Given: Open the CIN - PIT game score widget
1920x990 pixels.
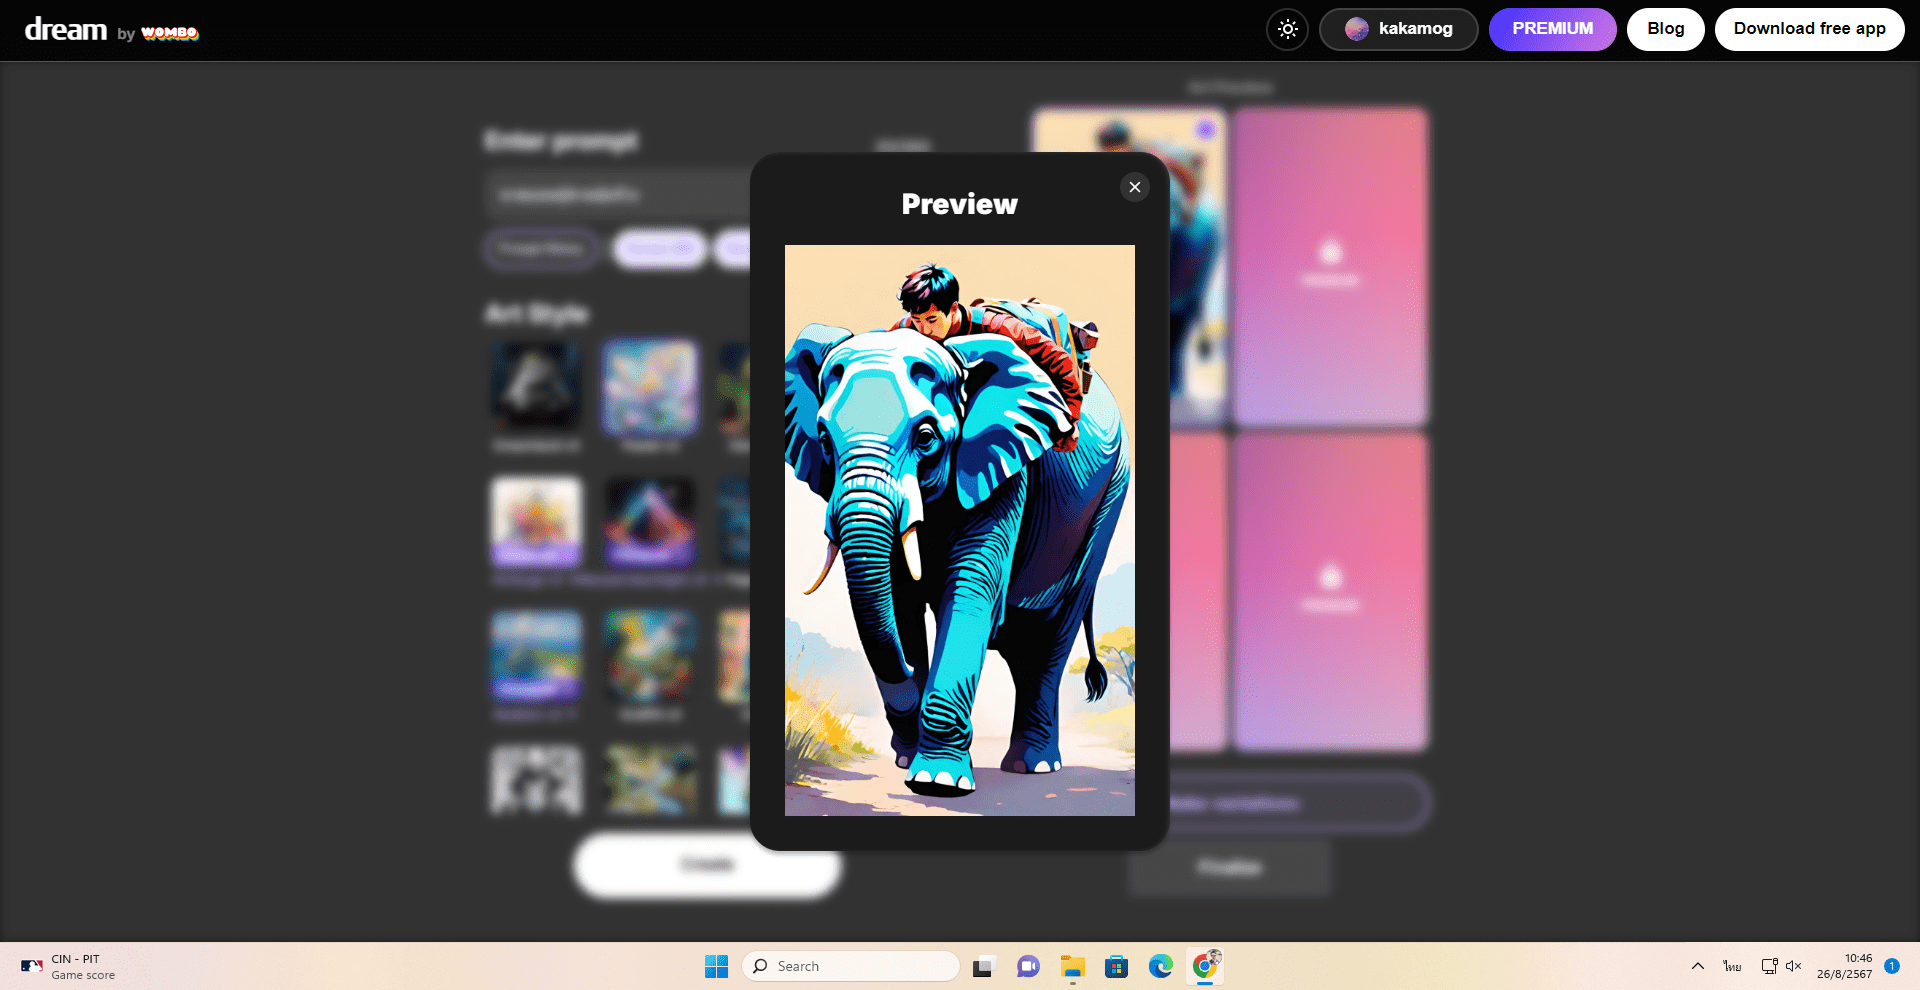Looking at the screenshot, I should click(x=68, y=966).
